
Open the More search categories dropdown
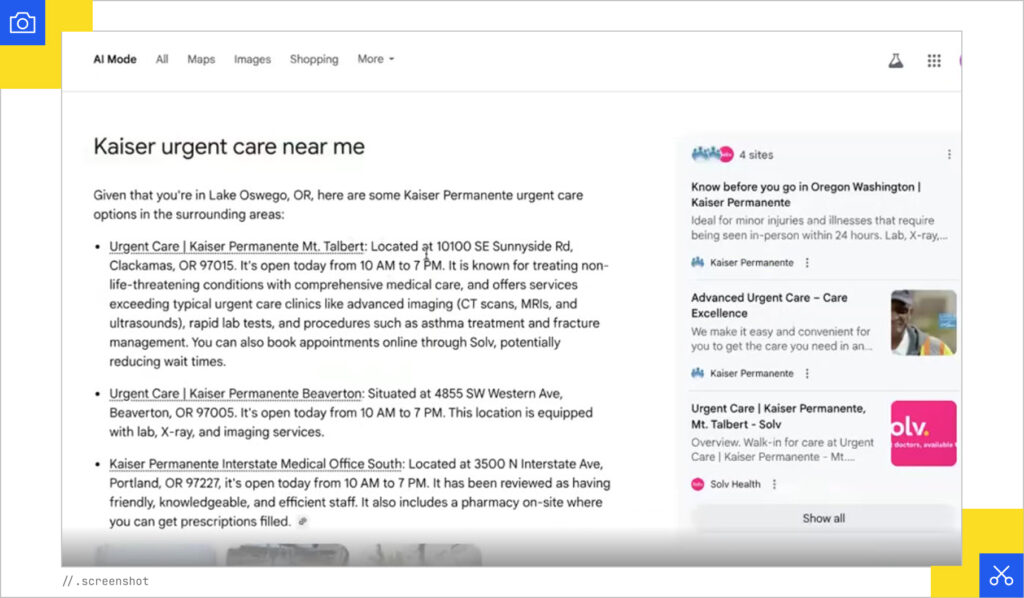pyautogui.click(x=375, y=59)
